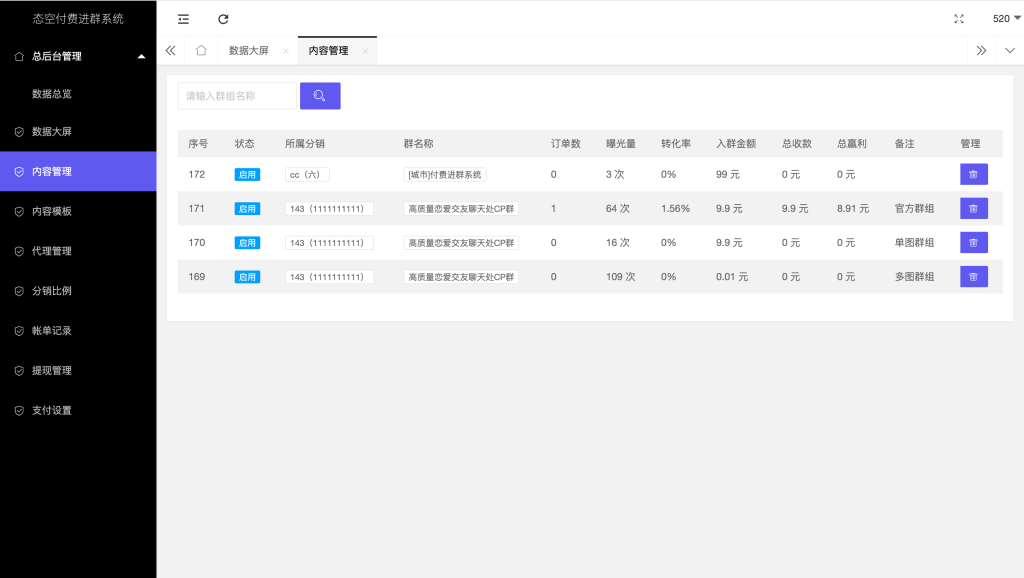Delete entry 170 using its trash icon
The height and width of the screenshot is (578, 1024).
point(973,242)
